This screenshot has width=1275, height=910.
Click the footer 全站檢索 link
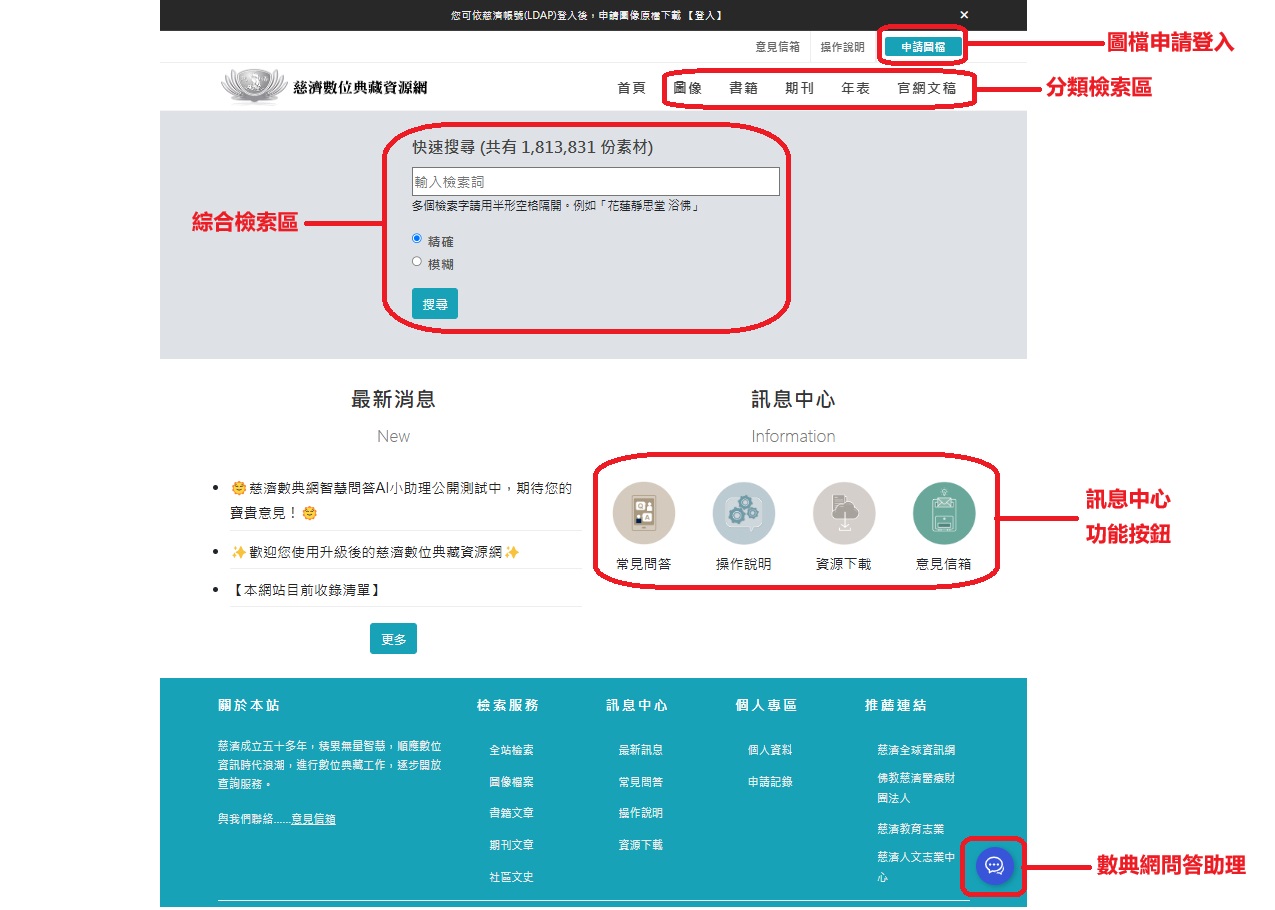pyautogui.click(x=511, y=750)
